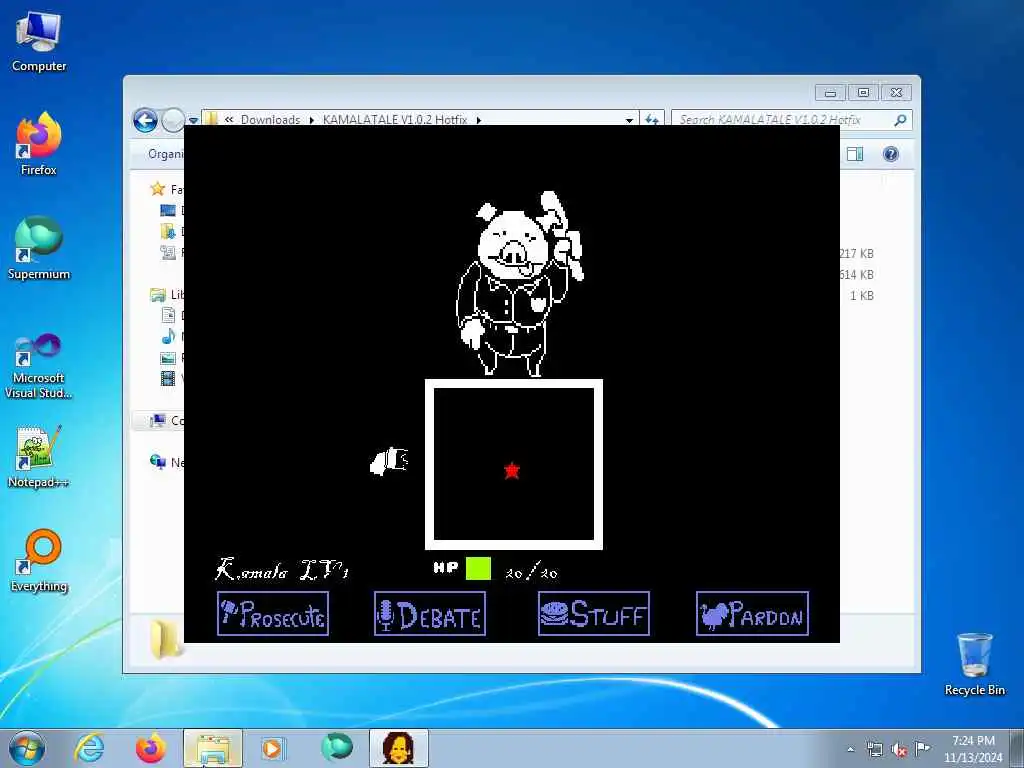Viewport: 1024px width, 768px height.
Task: Maximize the Explorer window
Action: pos(863,93)
